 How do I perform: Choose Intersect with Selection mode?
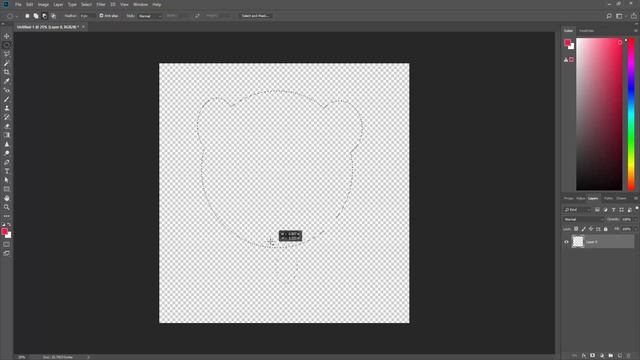(x=53, y=16)
